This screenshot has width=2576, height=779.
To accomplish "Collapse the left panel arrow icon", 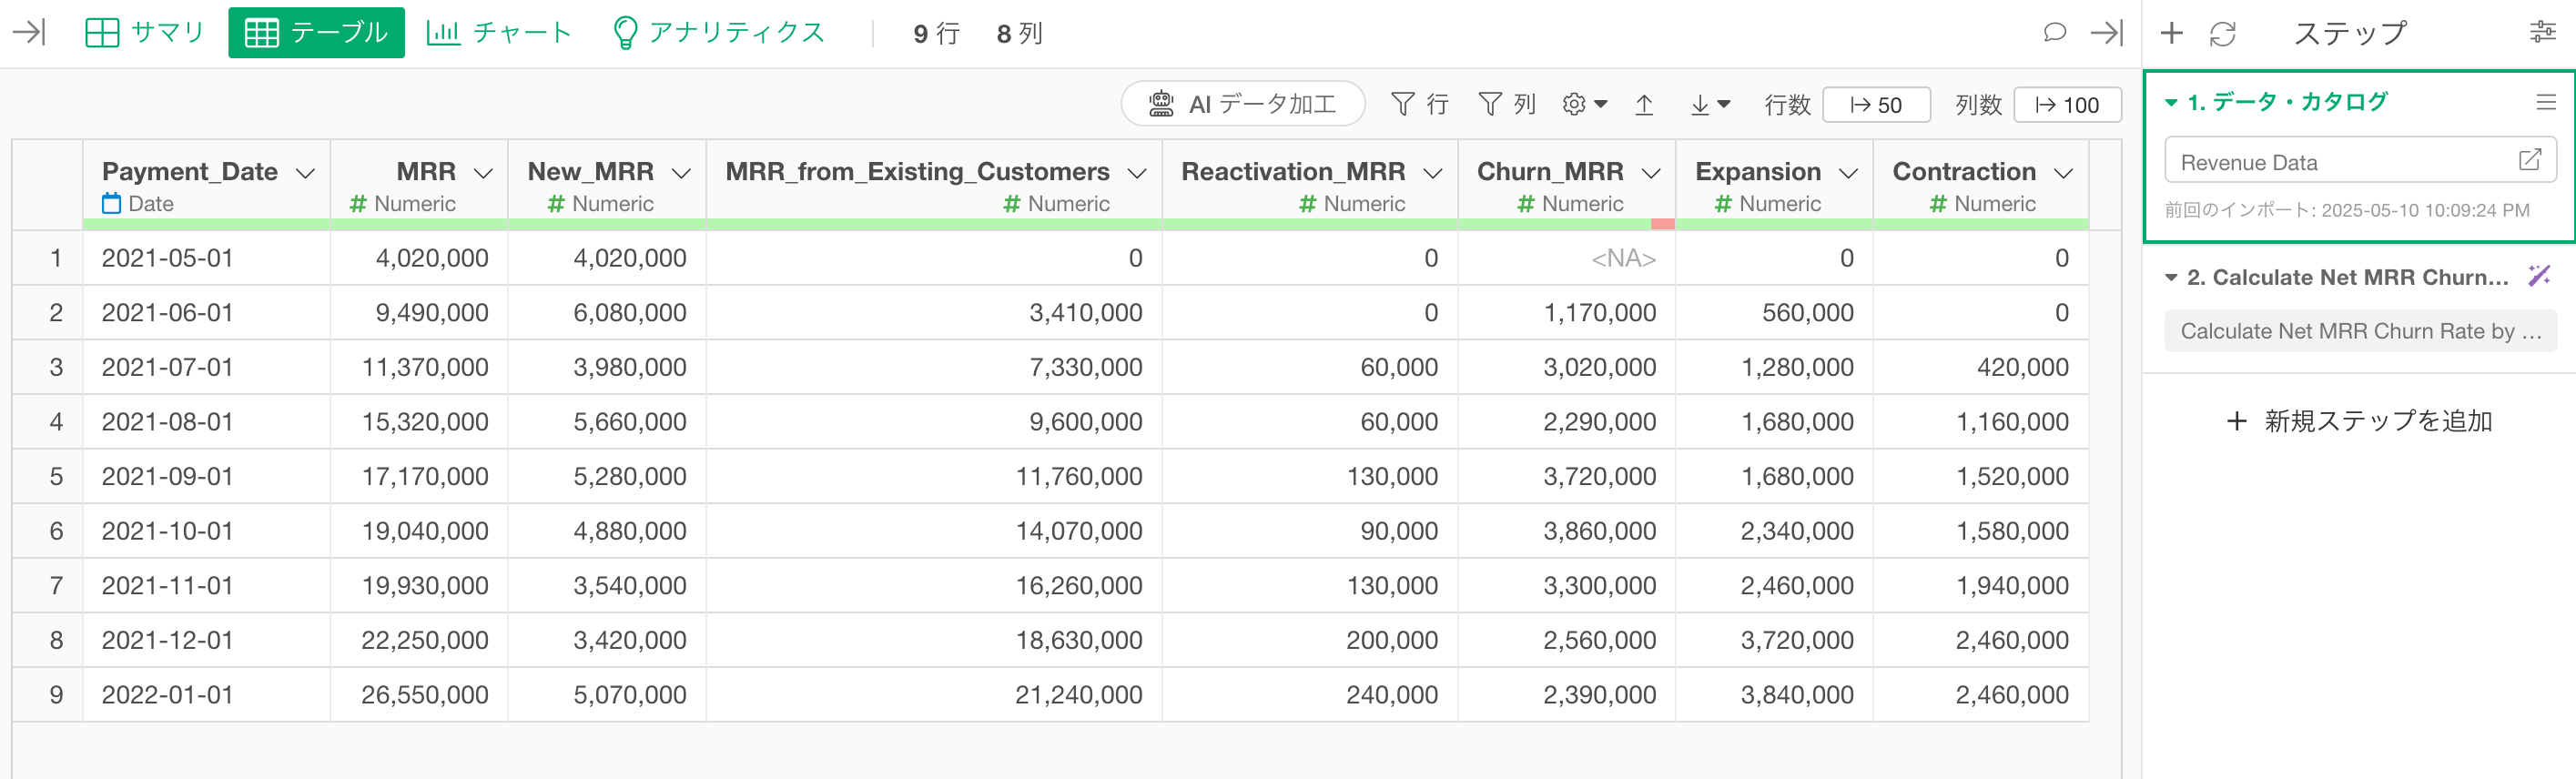I will [29, 33].
